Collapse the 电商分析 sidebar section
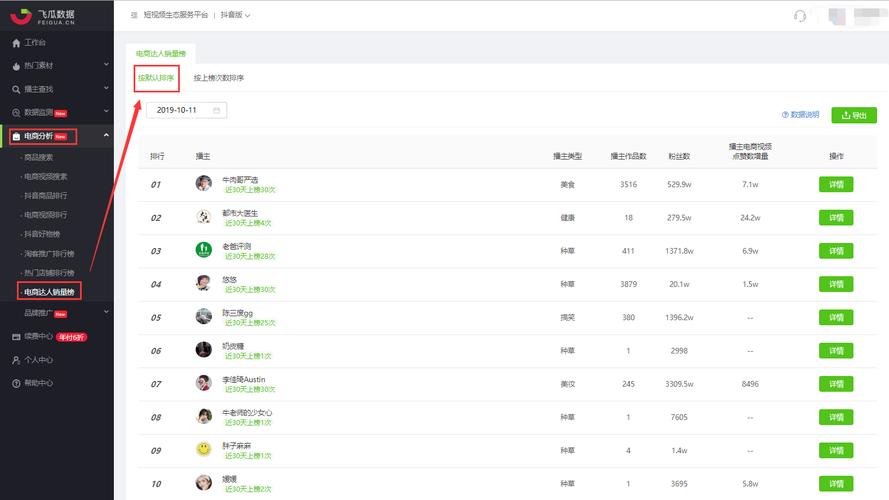889x500 pixels. point(106,136)
